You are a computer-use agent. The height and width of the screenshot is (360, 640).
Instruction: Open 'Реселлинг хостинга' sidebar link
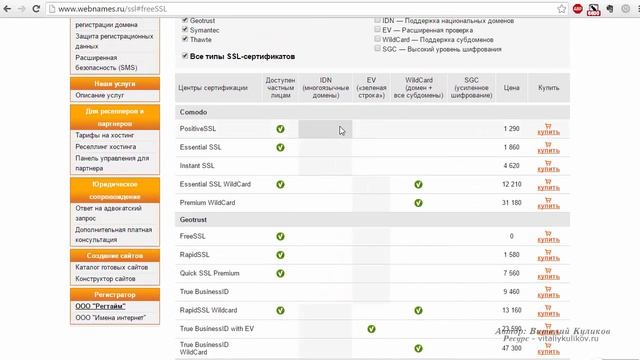106,147
